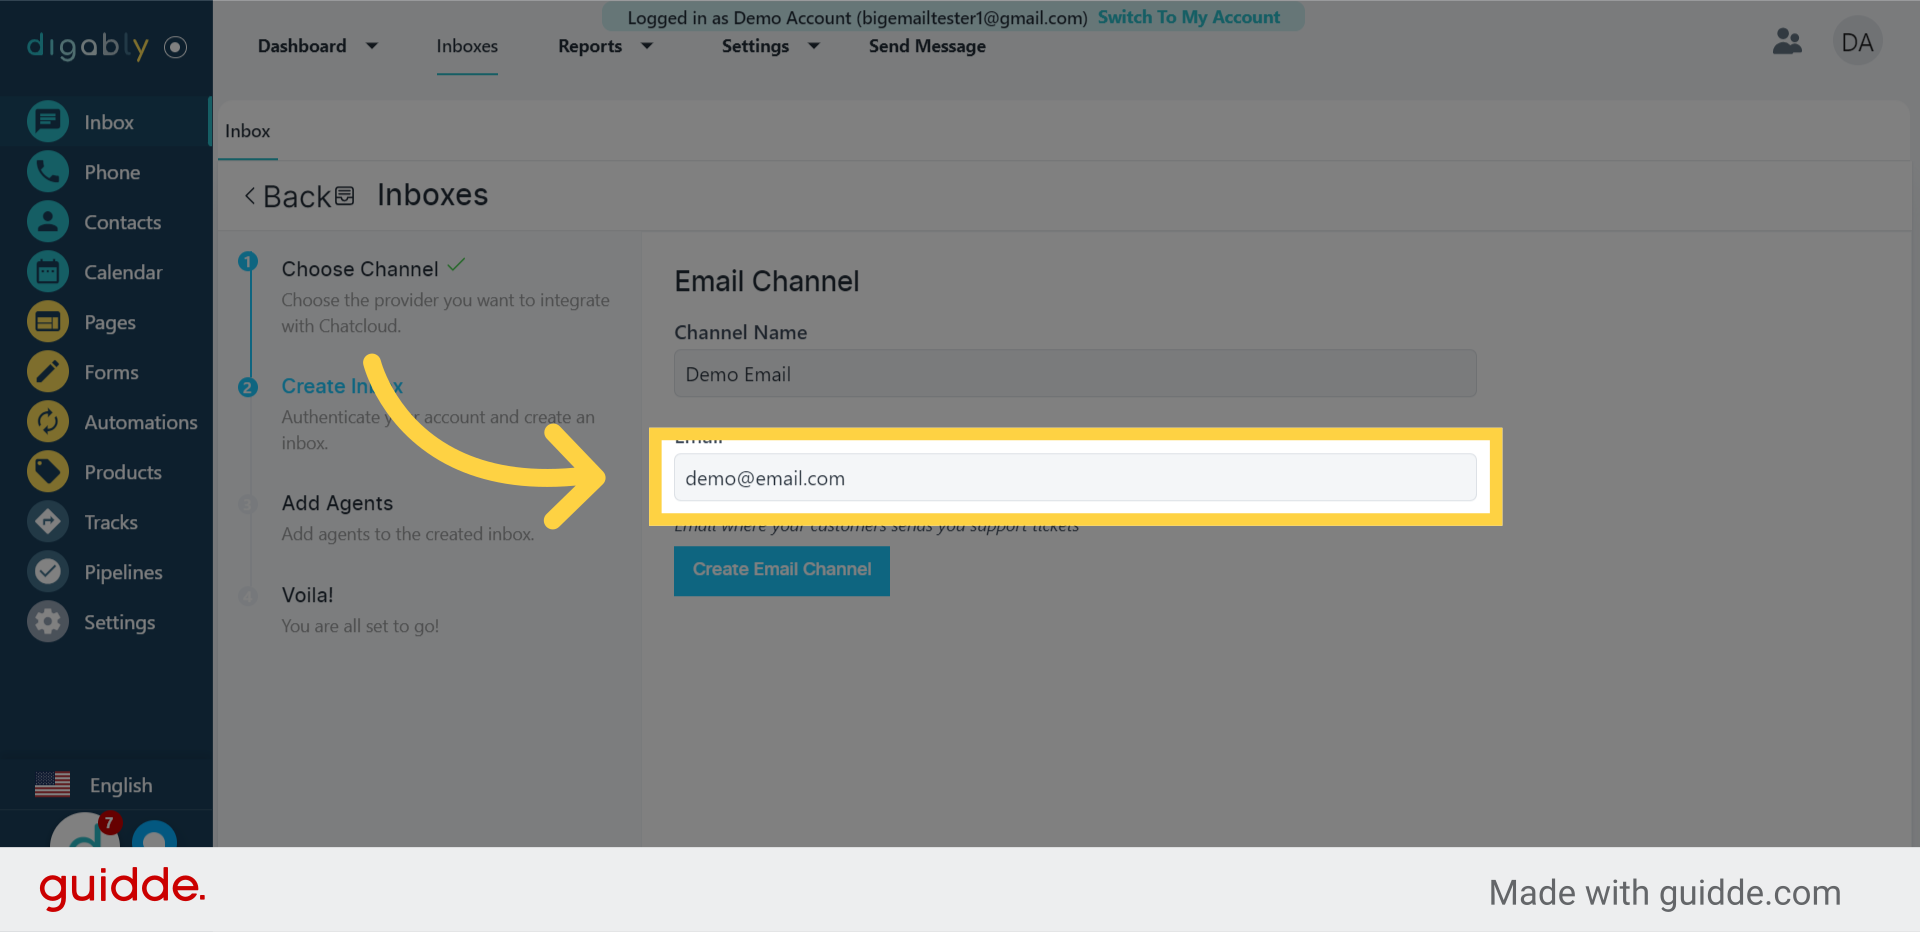Expand the Settings dropdown in the top navigation

(769, 46)
